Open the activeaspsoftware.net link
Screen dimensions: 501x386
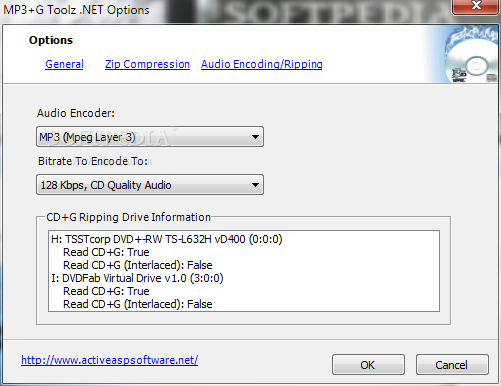click(110, 360)
